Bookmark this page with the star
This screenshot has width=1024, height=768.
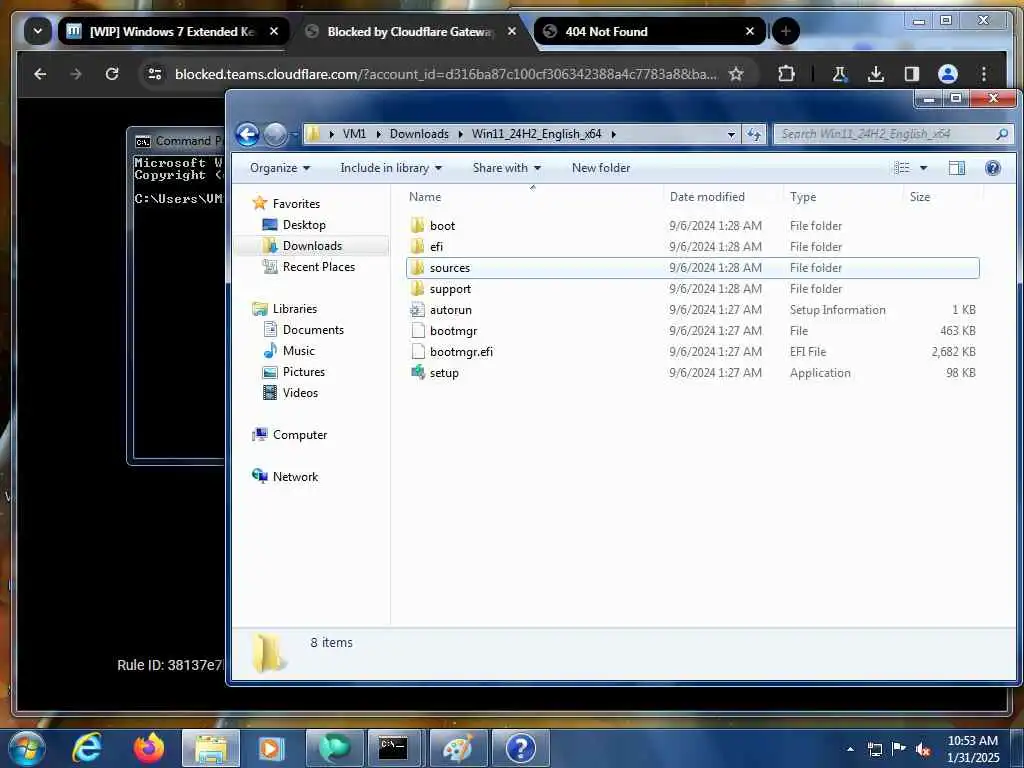tap(736, 74)
